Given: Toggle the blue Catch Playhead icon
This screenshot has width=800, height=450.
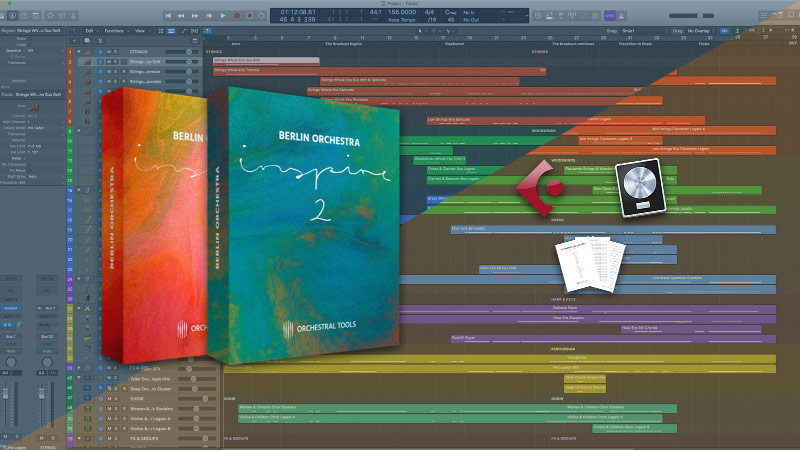Looking at the screenshot, I should [208, 31].
